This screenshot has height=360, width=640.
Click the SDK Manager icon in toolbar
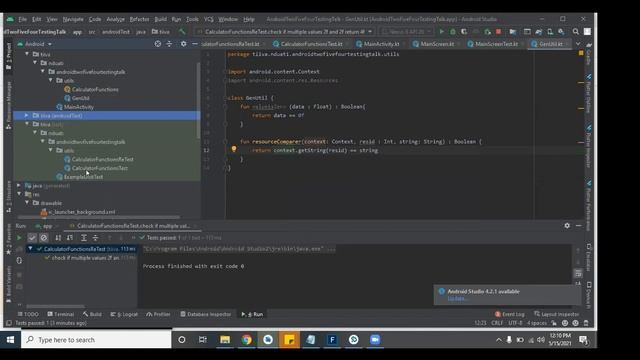coord(561,31)
